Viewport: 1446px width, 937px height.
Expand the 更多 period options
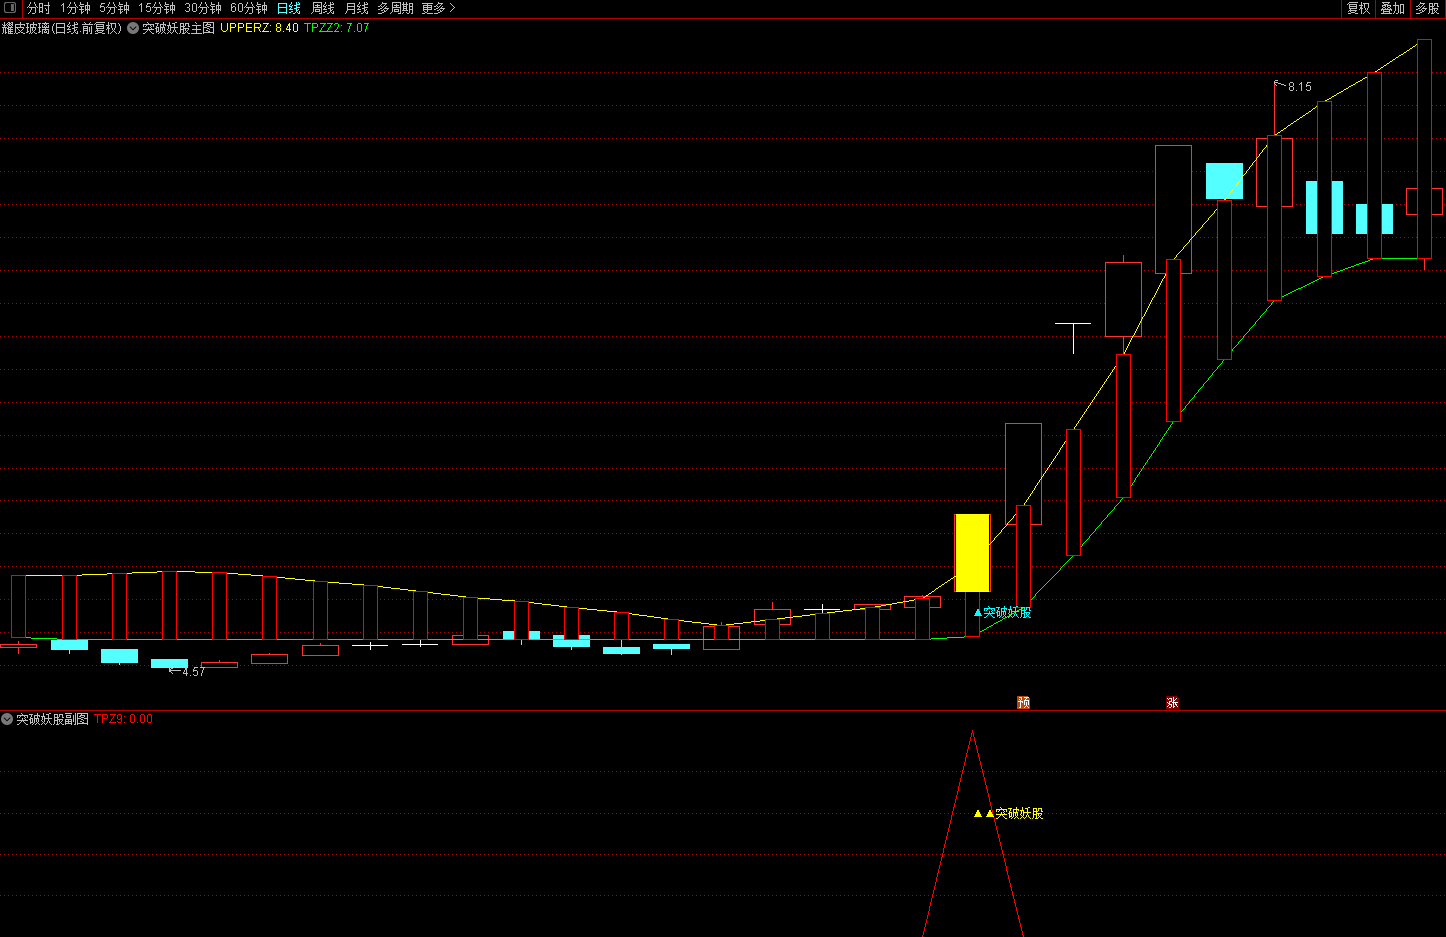pyautogui.click(x=438, y=8)
